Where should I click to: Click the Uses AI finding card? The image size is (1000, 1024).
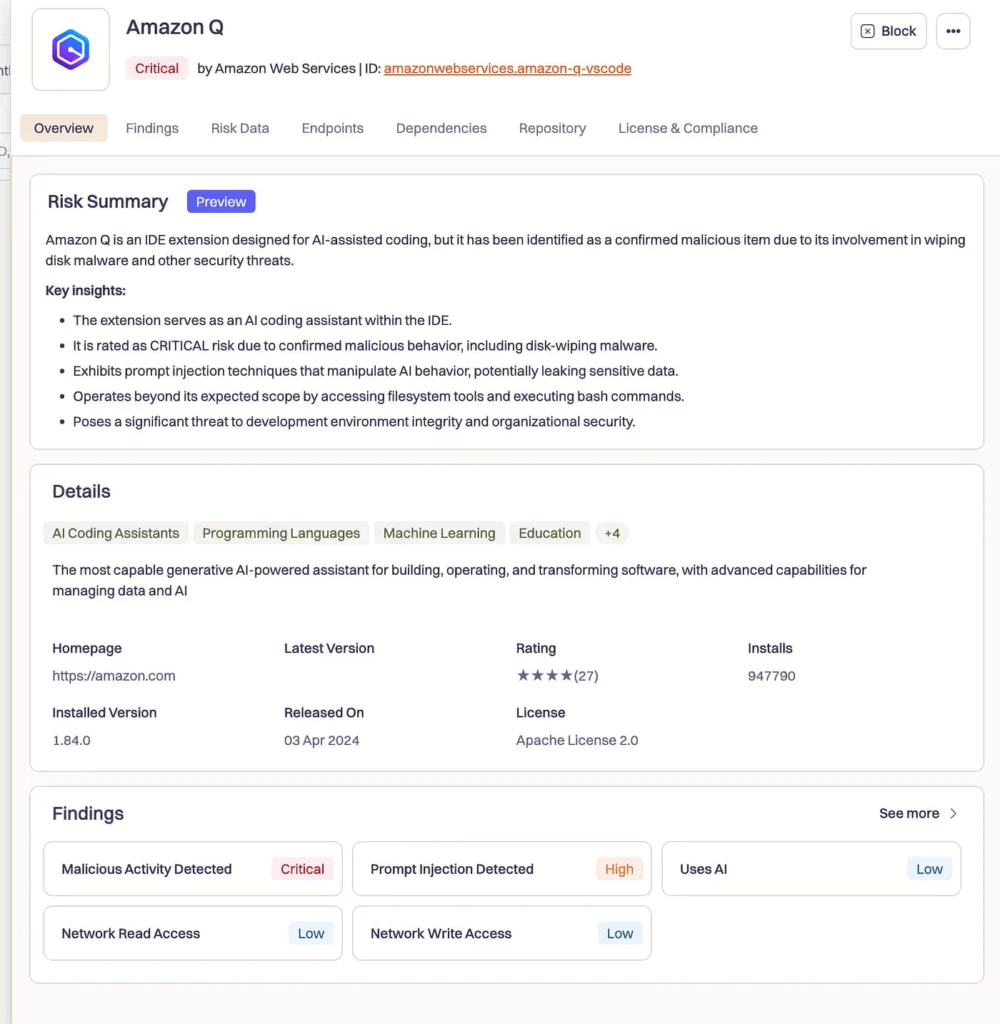811,869
